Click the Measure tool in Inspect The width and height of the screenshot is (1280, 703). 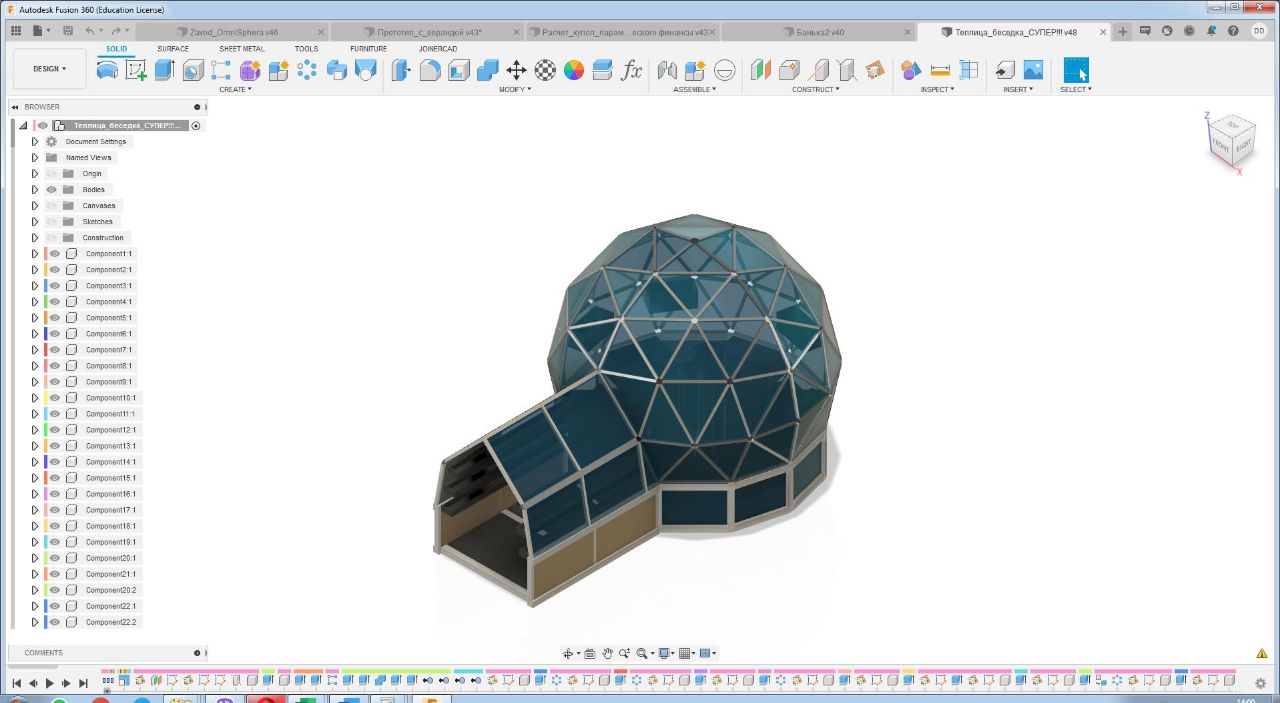pyautogui.click(x=940, y=70)
